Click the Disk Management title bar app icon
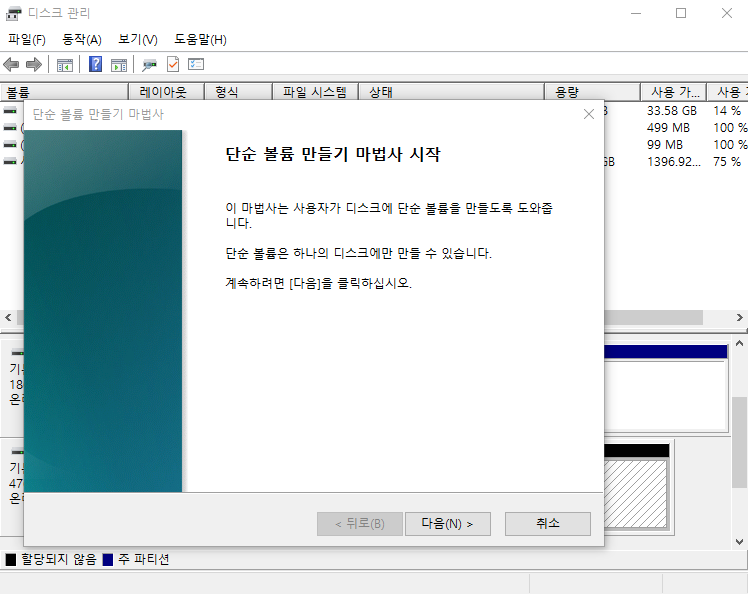 pos(13,13)
